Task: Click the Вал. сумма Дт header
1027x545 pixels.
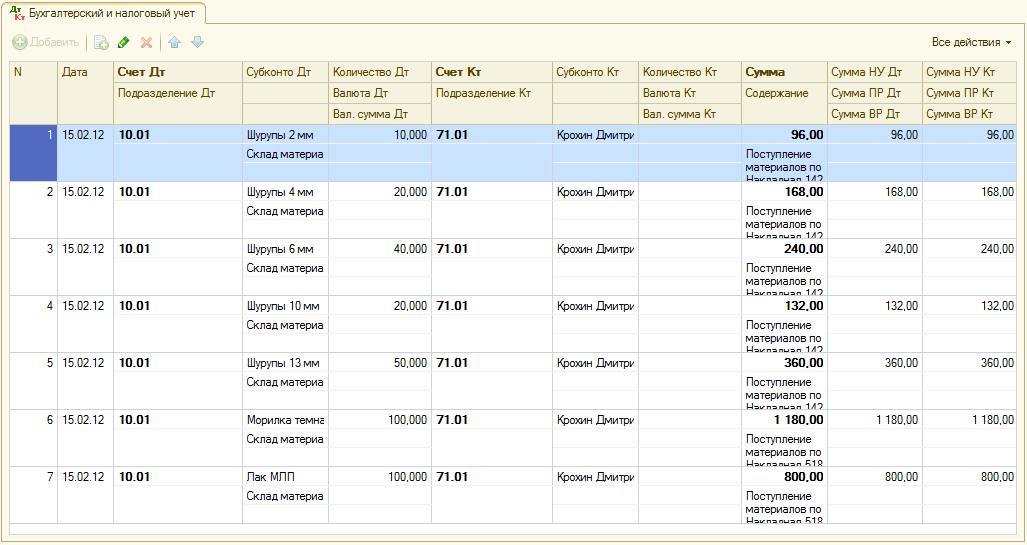Action: [x=380, y=114]
